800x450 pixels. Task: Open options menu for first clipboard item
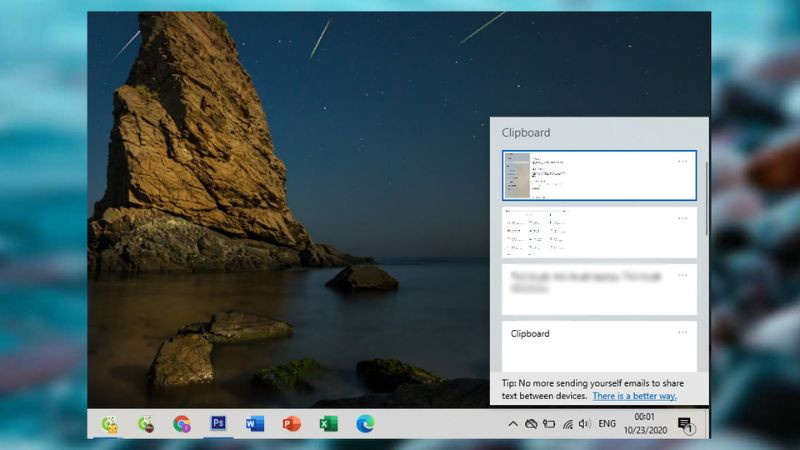coord(683,161)
